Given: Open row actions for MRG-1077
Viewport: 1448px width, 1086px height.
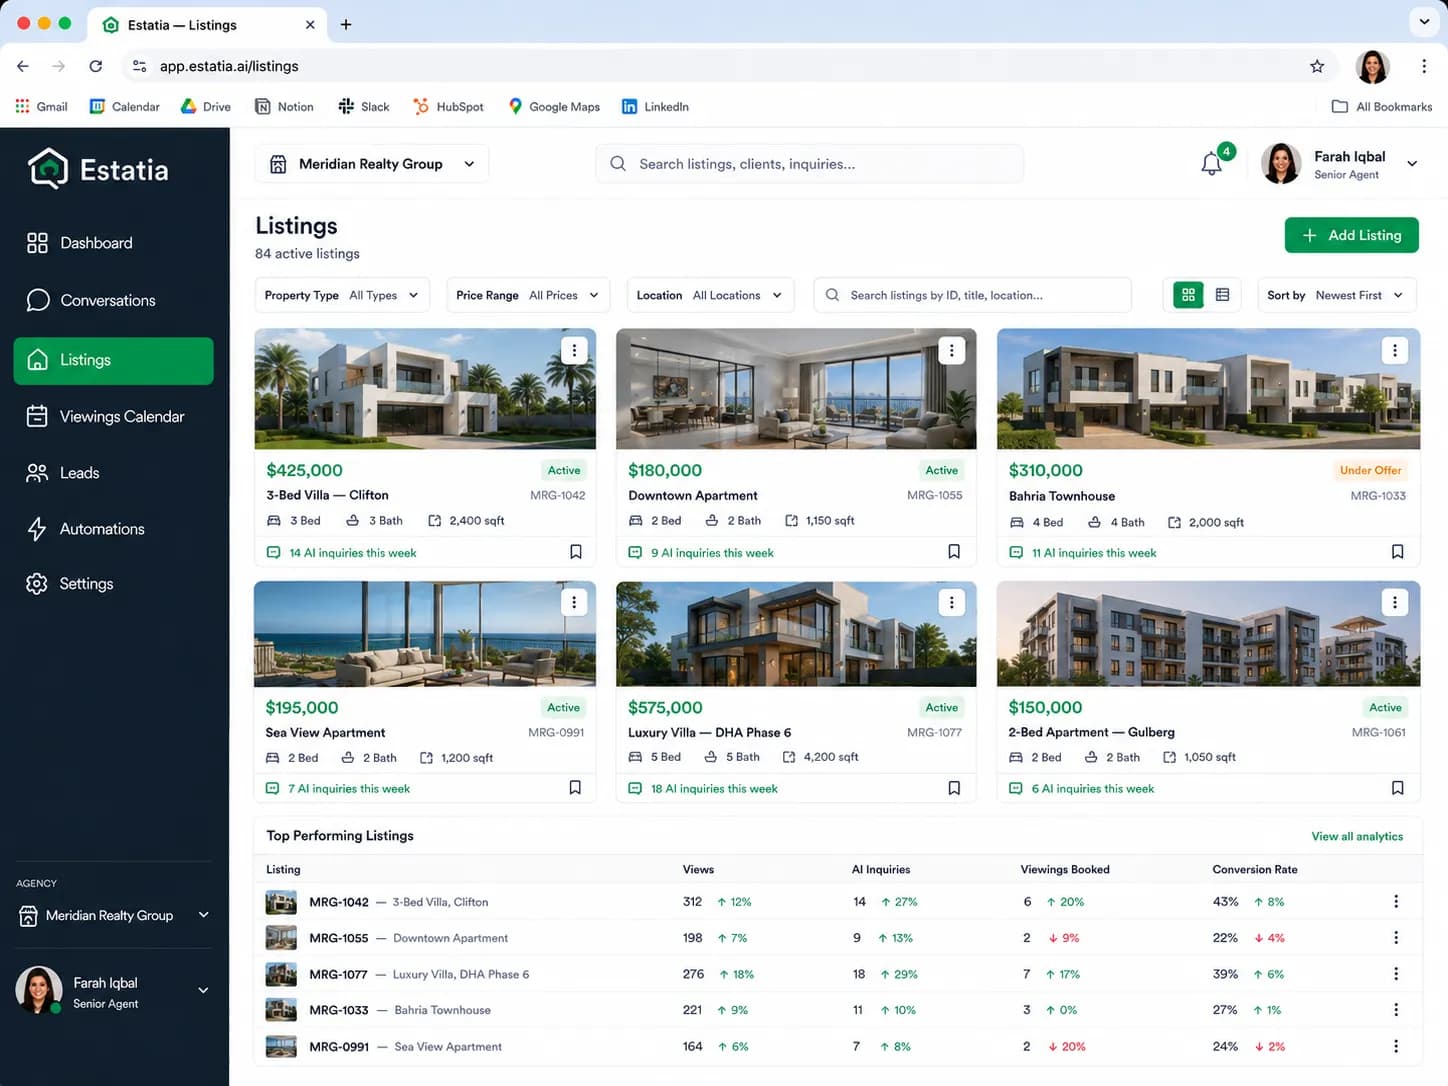Looking at the screenshot, I should [x=1396, y=974].
